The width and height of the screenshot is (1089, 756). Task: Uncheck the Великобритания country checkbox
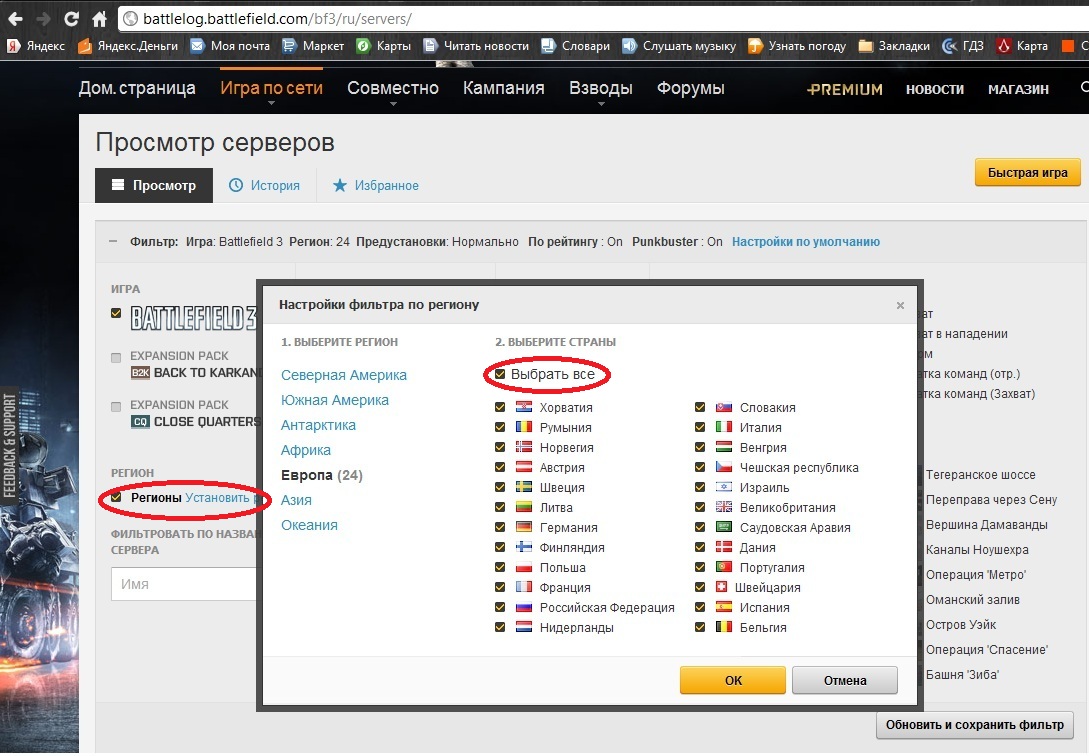pyautogui.click(x=701, y=507)
